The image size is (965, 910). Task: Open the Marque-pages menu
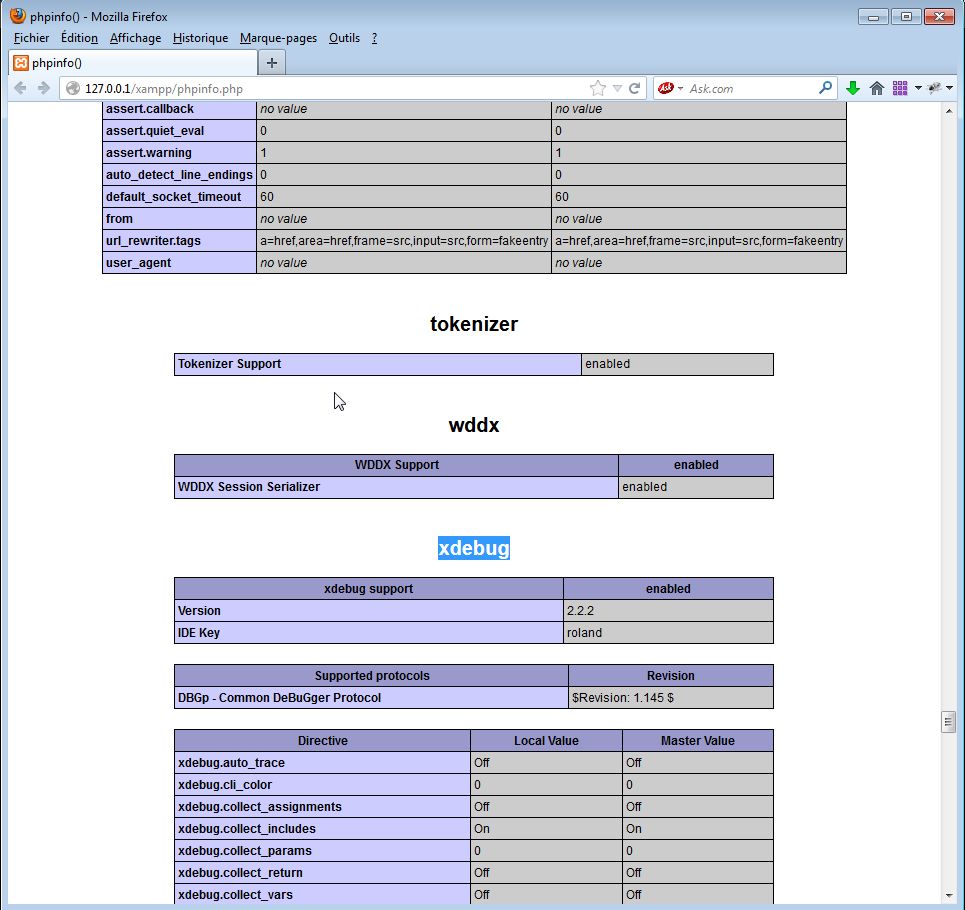coord(278,38)
